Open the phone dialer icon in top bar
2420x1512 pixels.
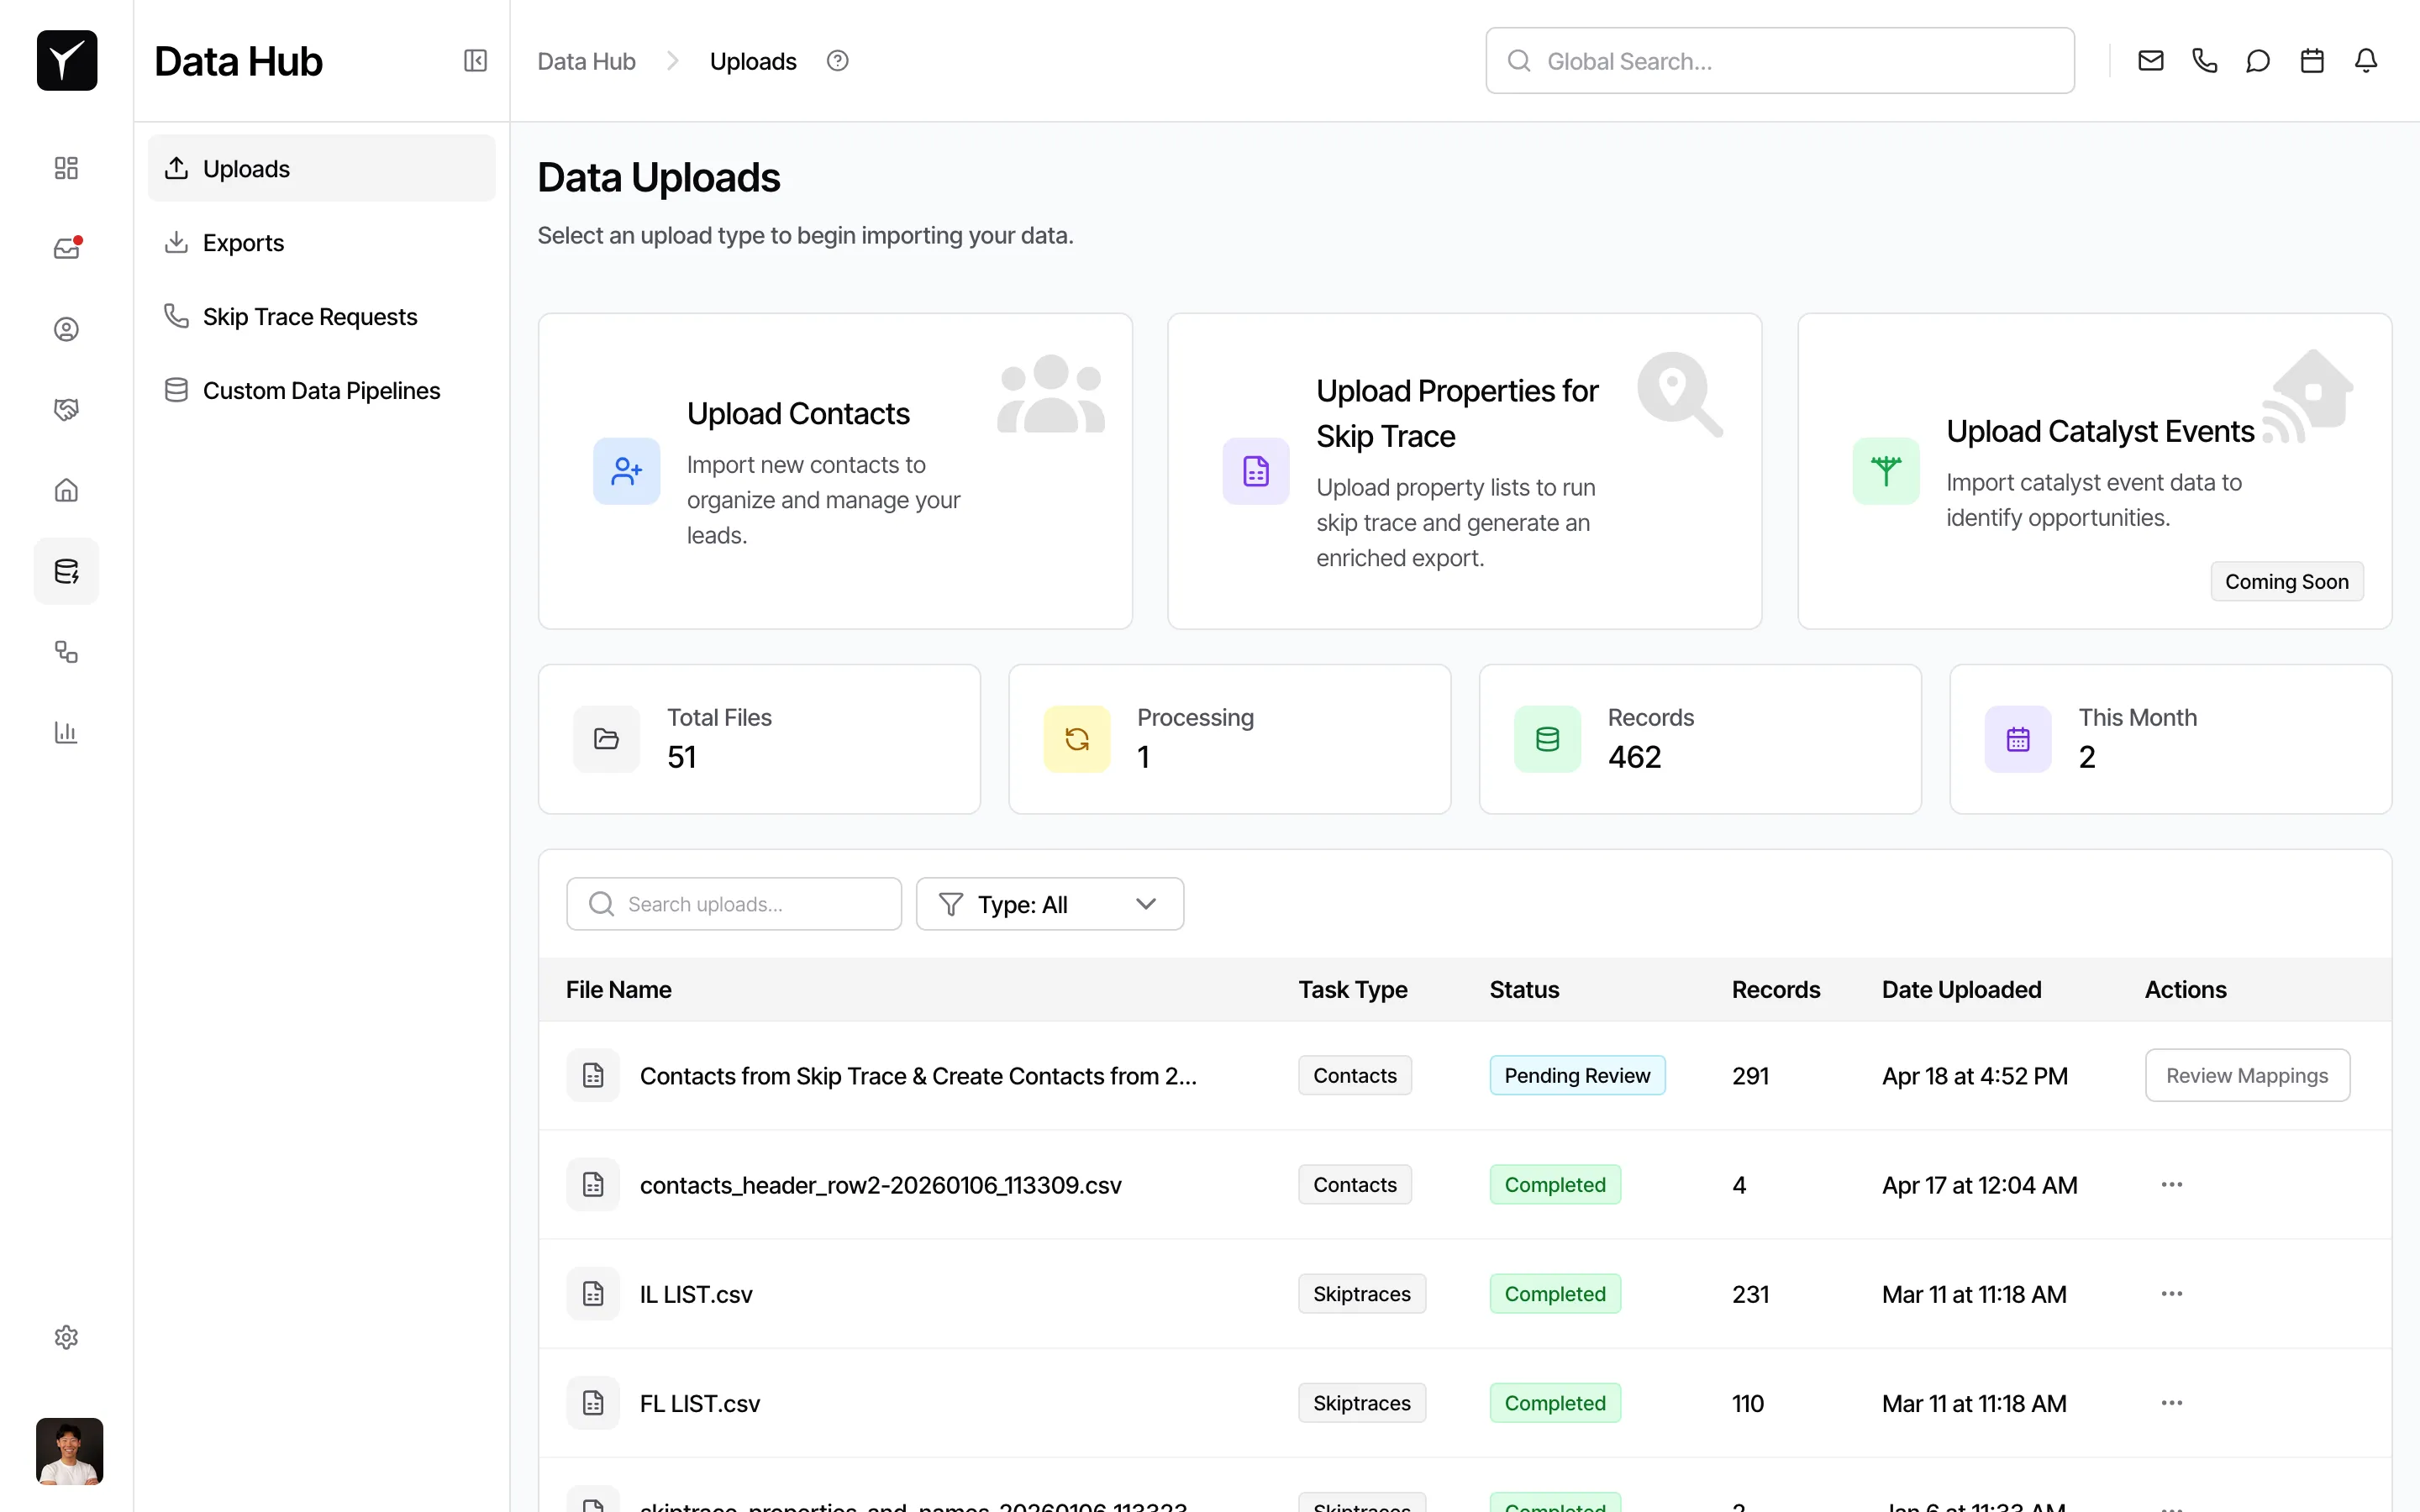click(2204, 60)
